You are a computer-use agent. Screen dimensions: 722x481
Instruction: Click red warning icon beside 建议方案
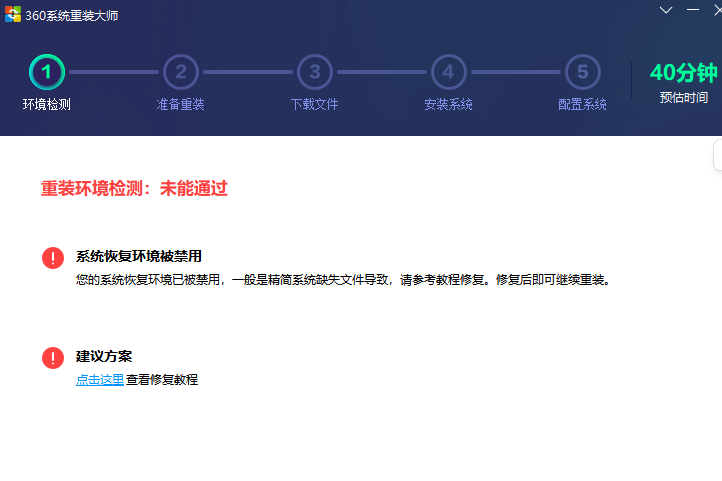tap(53, 358)
